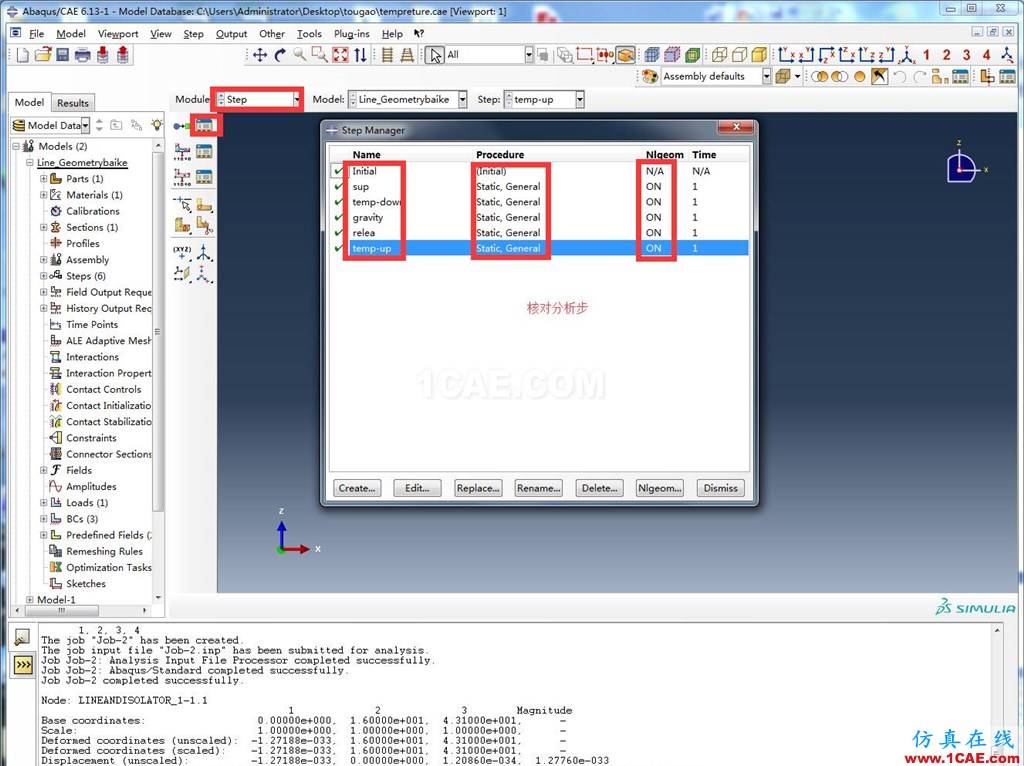Image resolution: width=1024 pixels, height=766 pixels.
Task: Click the Edit... button in Step Manager
Action: (417, 488)
